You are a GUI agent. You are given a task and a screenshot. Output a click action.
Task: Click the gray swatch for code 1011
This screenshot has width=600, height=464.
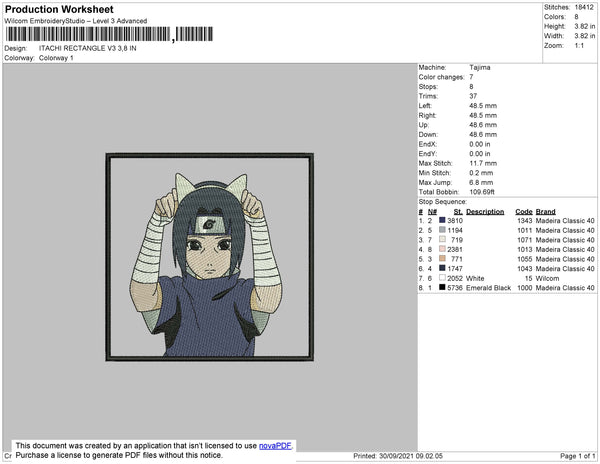pyautogui.click(x=442, y=230)
